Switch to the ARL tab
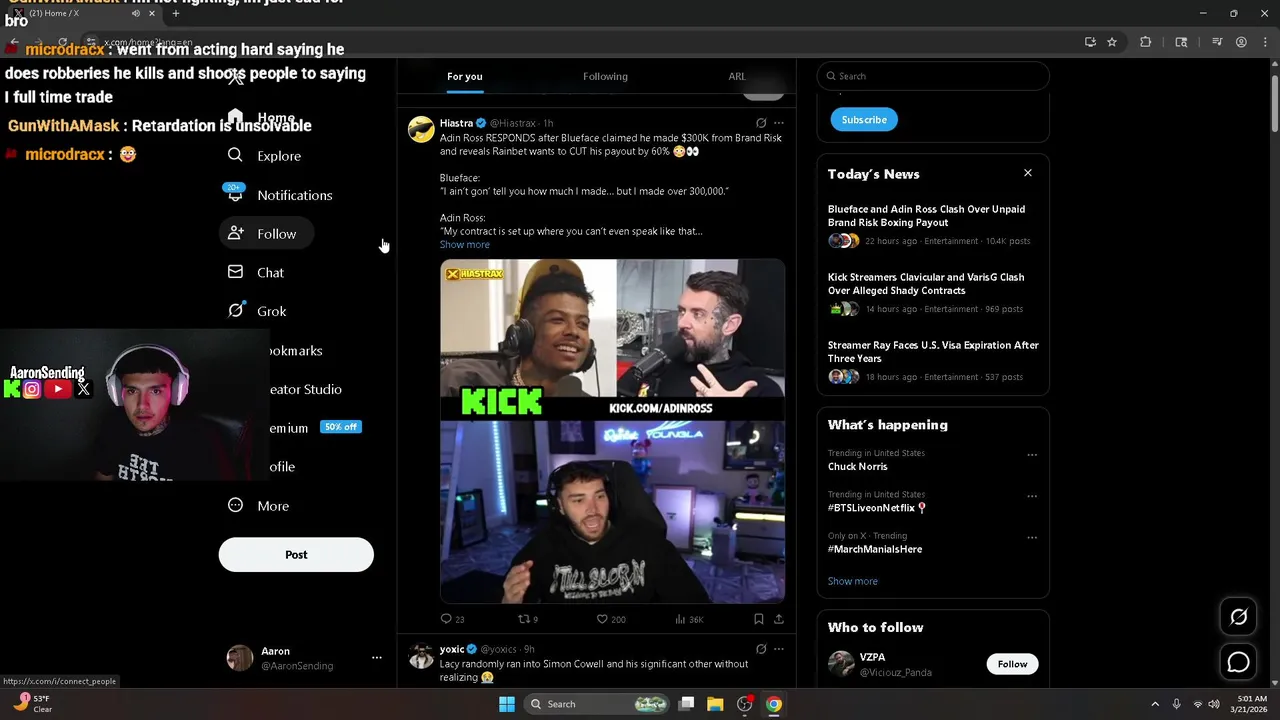Screen dimensions: 1280x720 (737, 77)
